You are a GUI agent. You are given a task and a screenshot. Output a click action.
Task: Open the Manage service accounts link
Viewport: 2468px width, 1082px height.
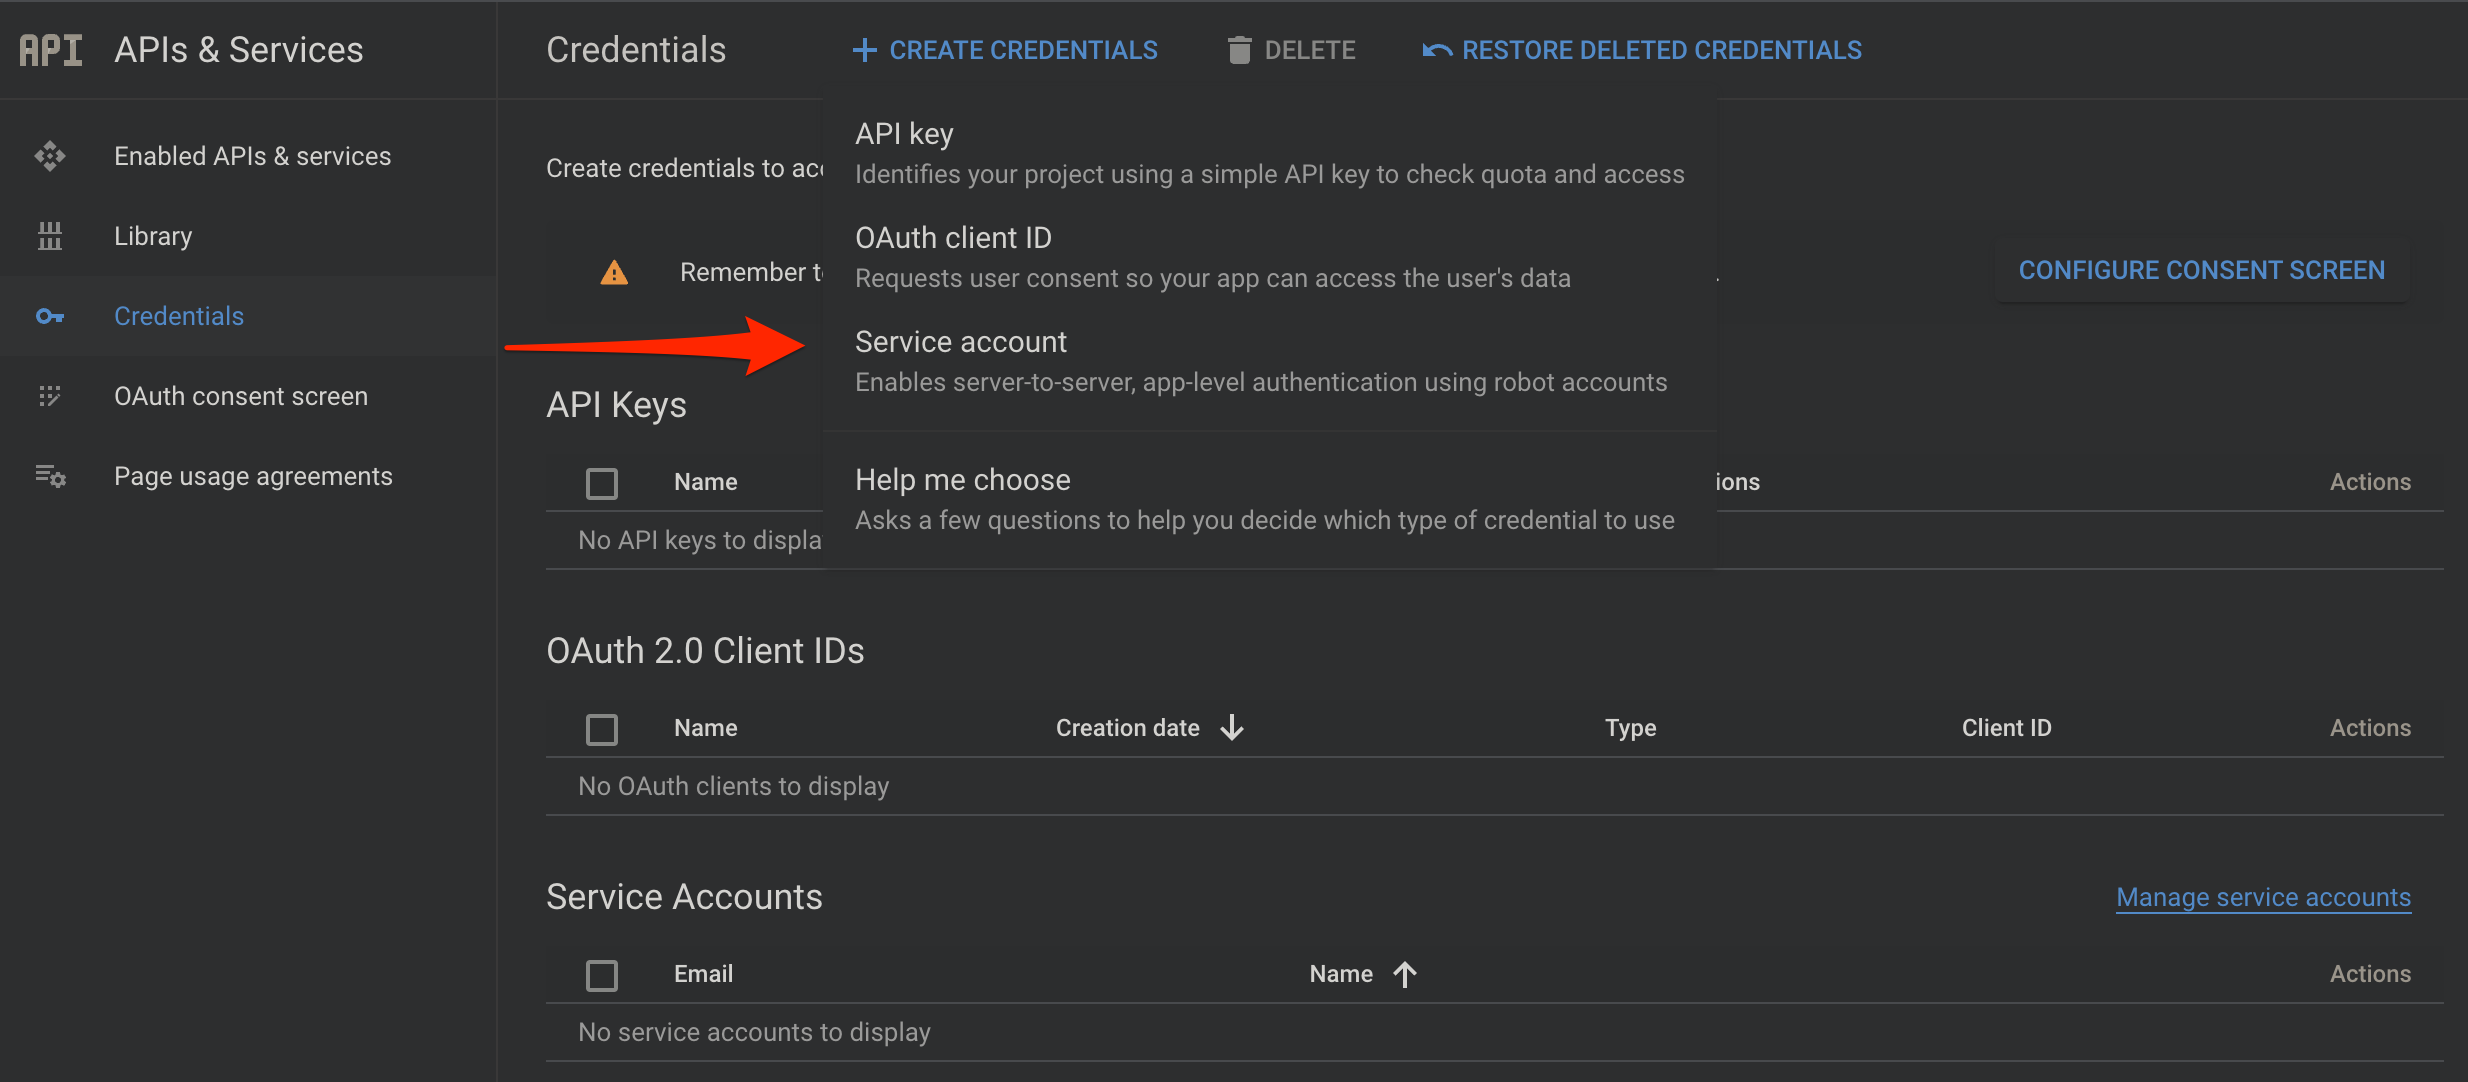(x=2263, y=897)
